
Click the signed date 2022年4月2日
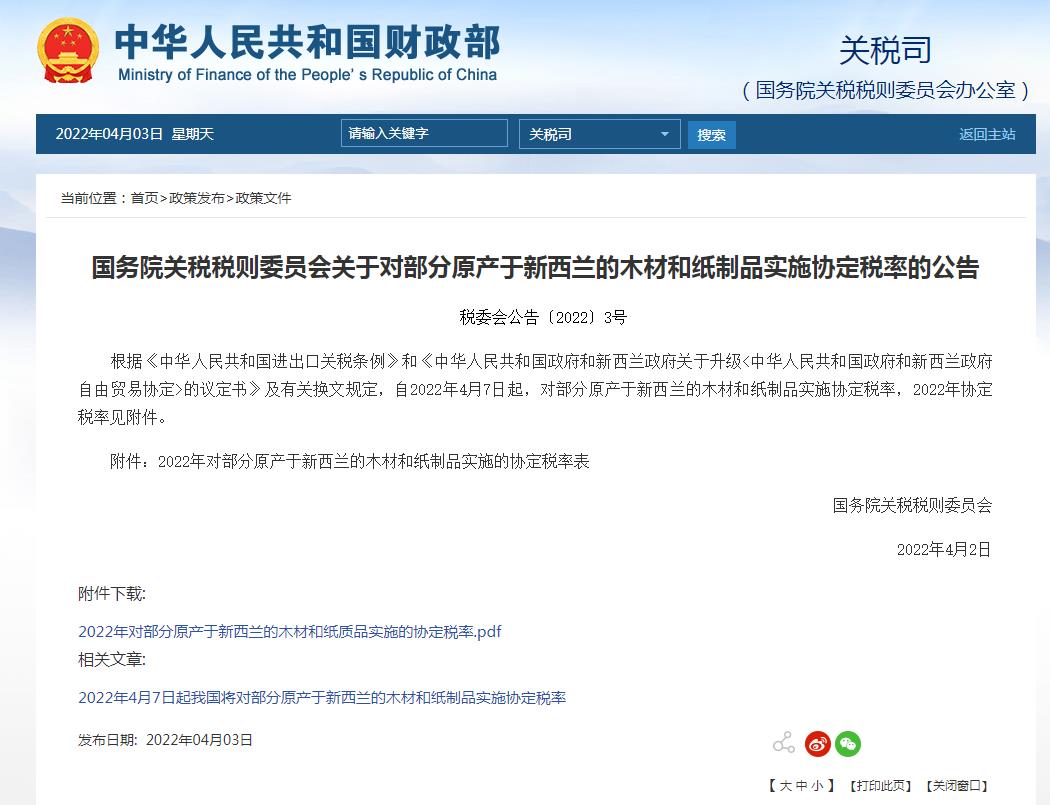pos(944,549)
